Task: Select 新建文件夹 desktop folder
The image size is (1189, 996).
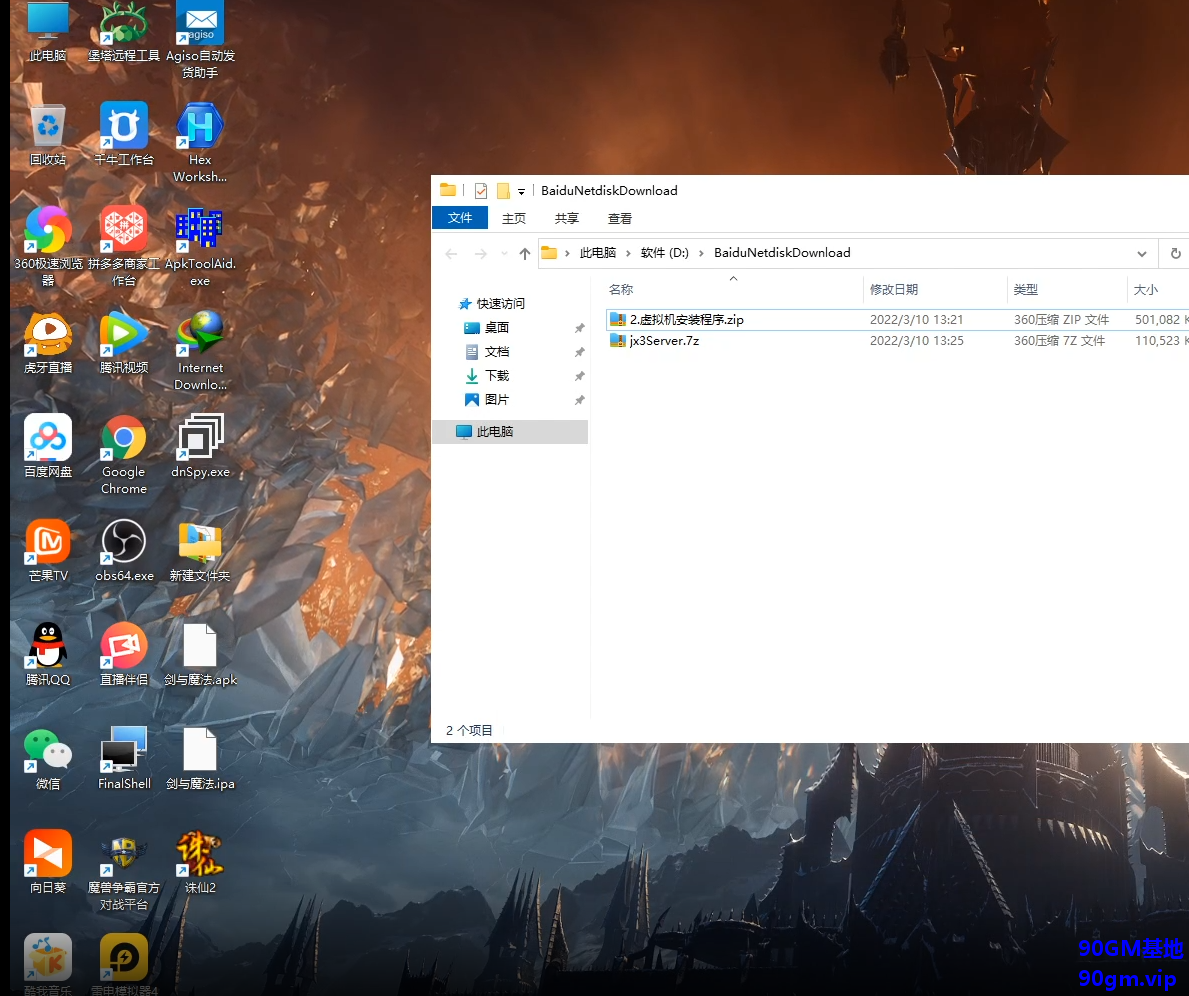Action: 200,551
